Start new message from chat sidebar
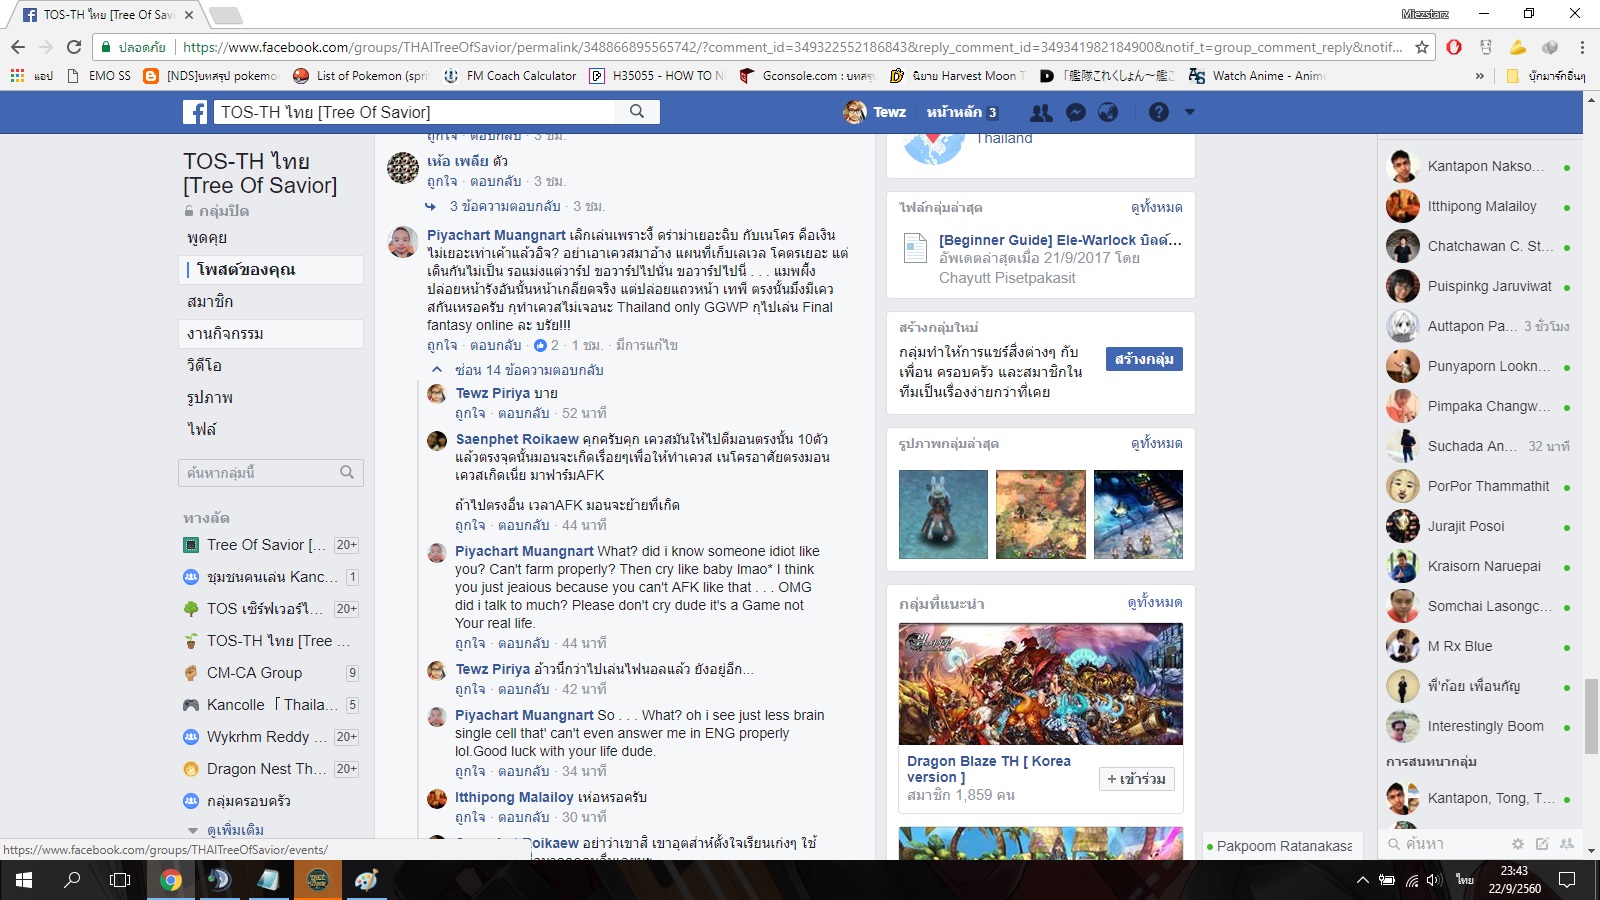The height and width of the screenshot is (900, 1600). 1542,844
